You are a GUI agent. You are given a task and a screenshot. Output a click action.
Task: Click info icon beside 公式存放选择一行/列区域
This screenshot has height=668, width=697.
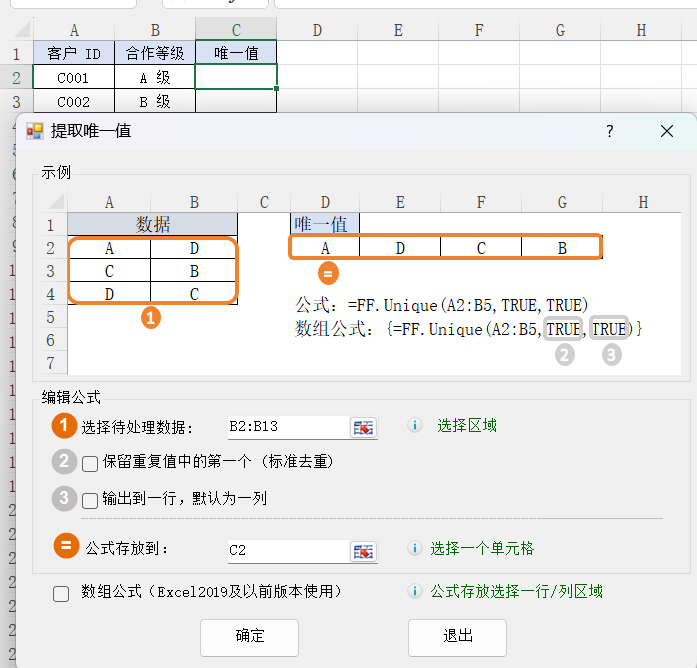coord(415,592)
